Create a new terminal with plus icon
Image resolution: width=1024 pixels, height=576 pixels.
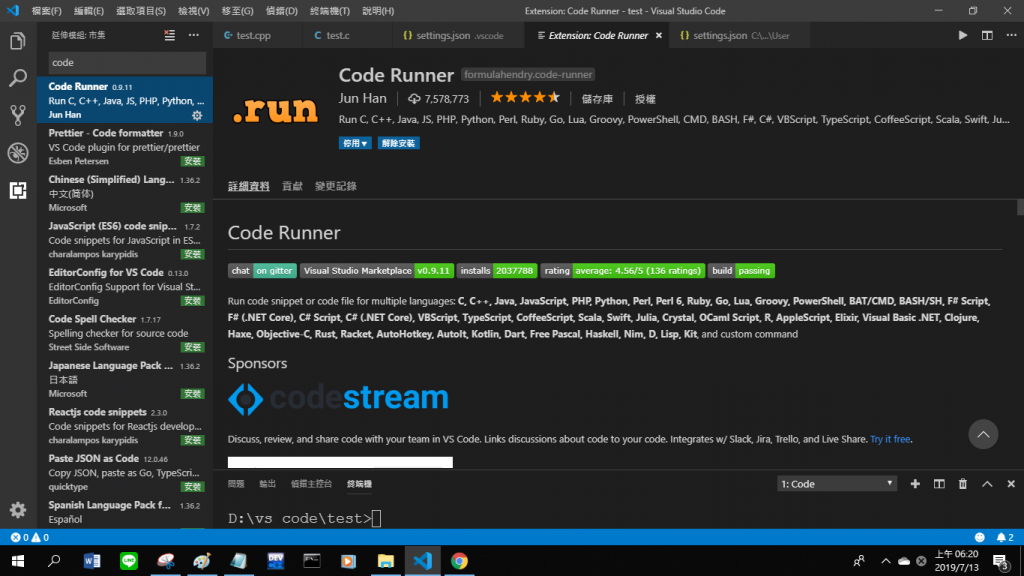click(915, 484)
